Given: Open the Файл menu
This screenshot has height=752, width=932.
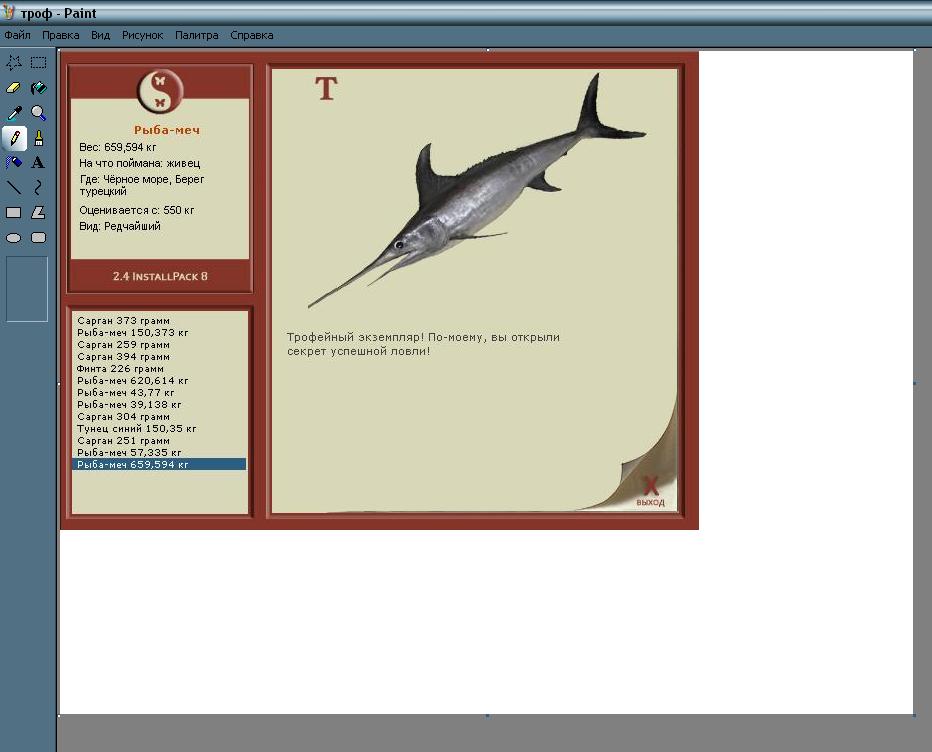Looking at the screenshot, I should (x=17, y=35).
